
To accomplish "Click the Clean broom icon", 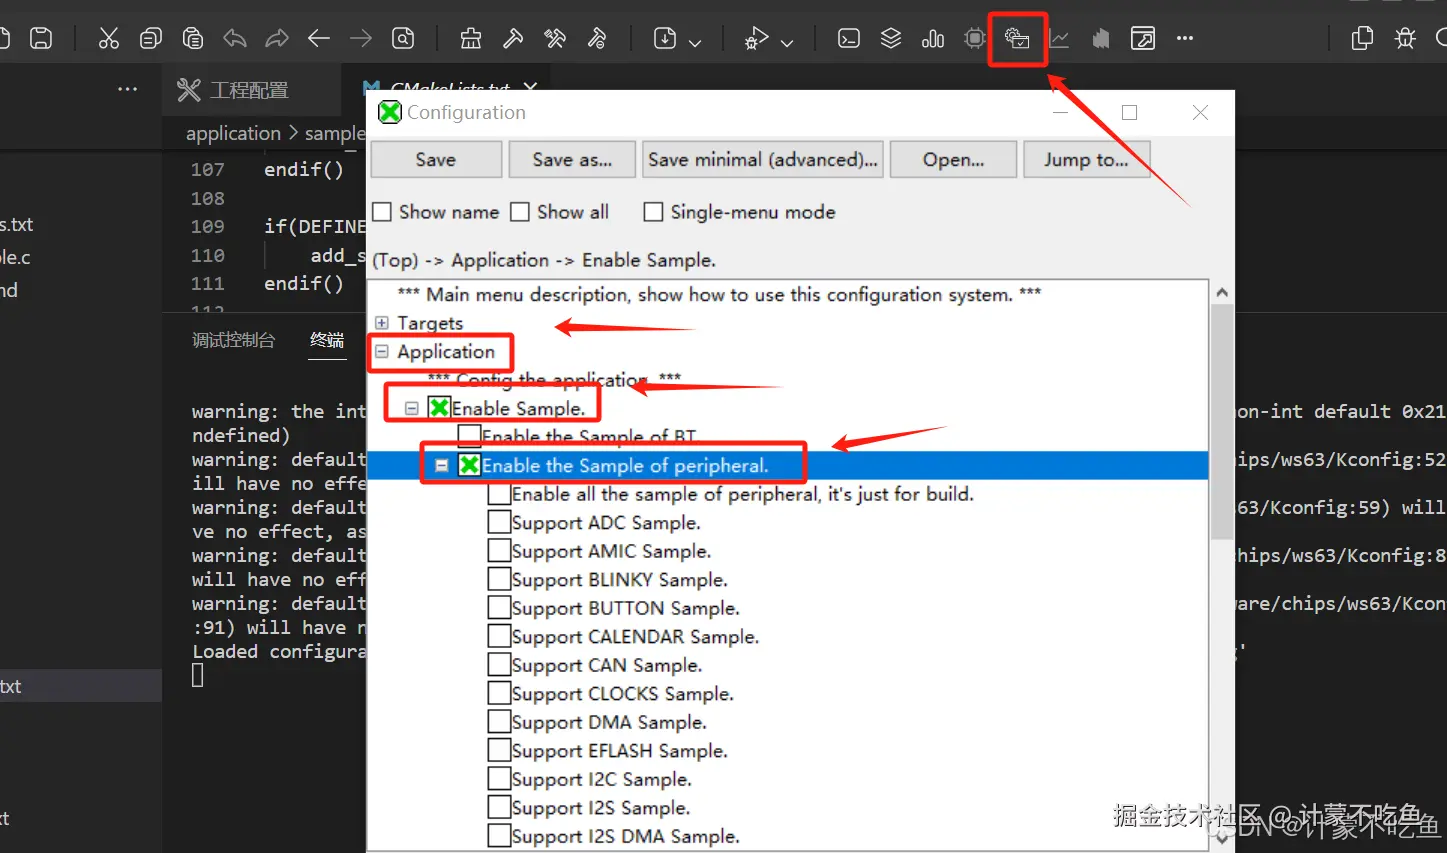I will (471, 38).
